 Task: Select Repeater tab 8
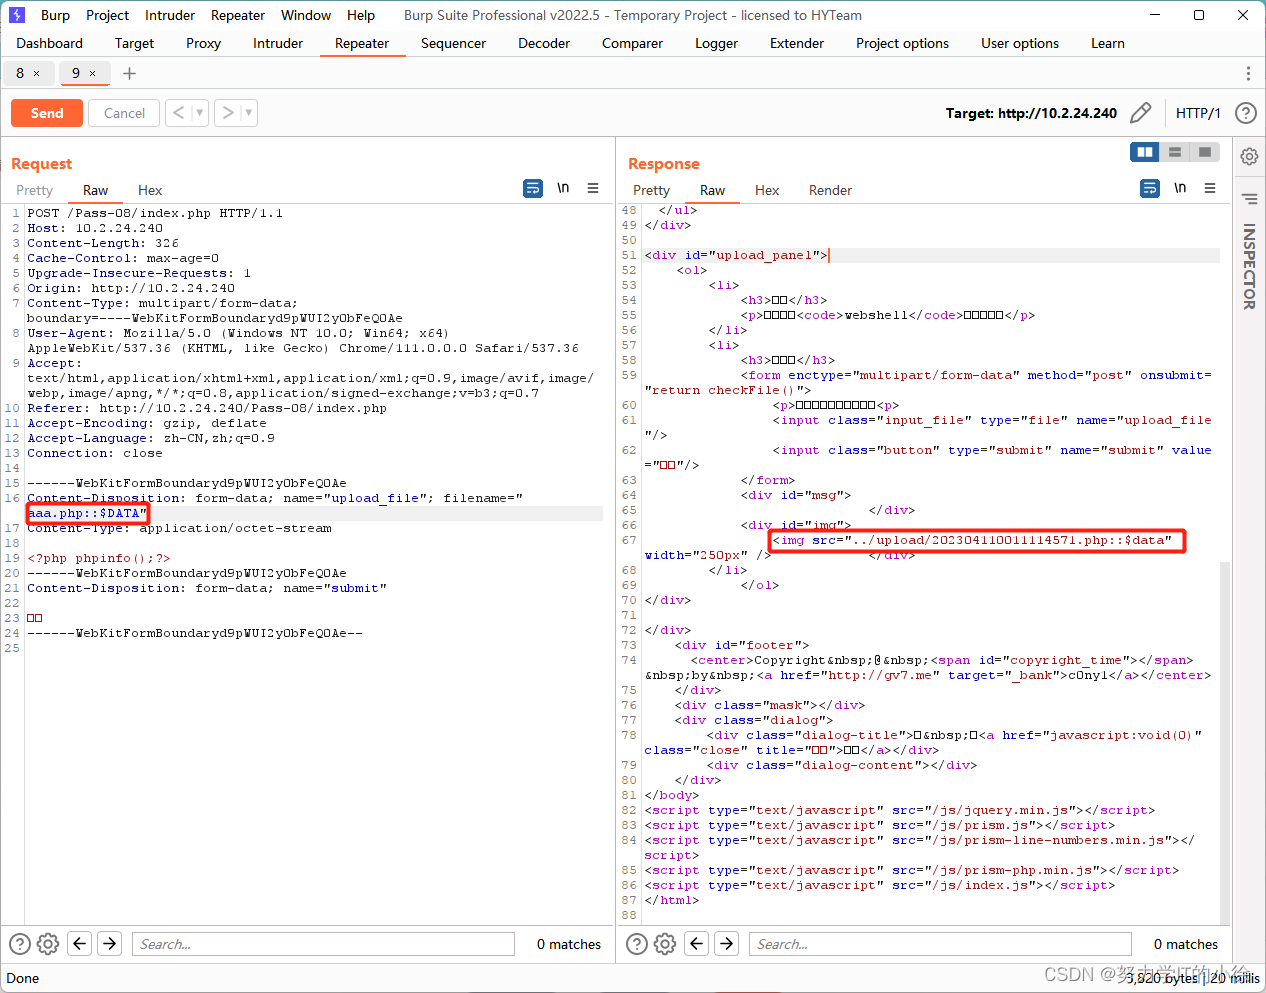tap(20, 73)
